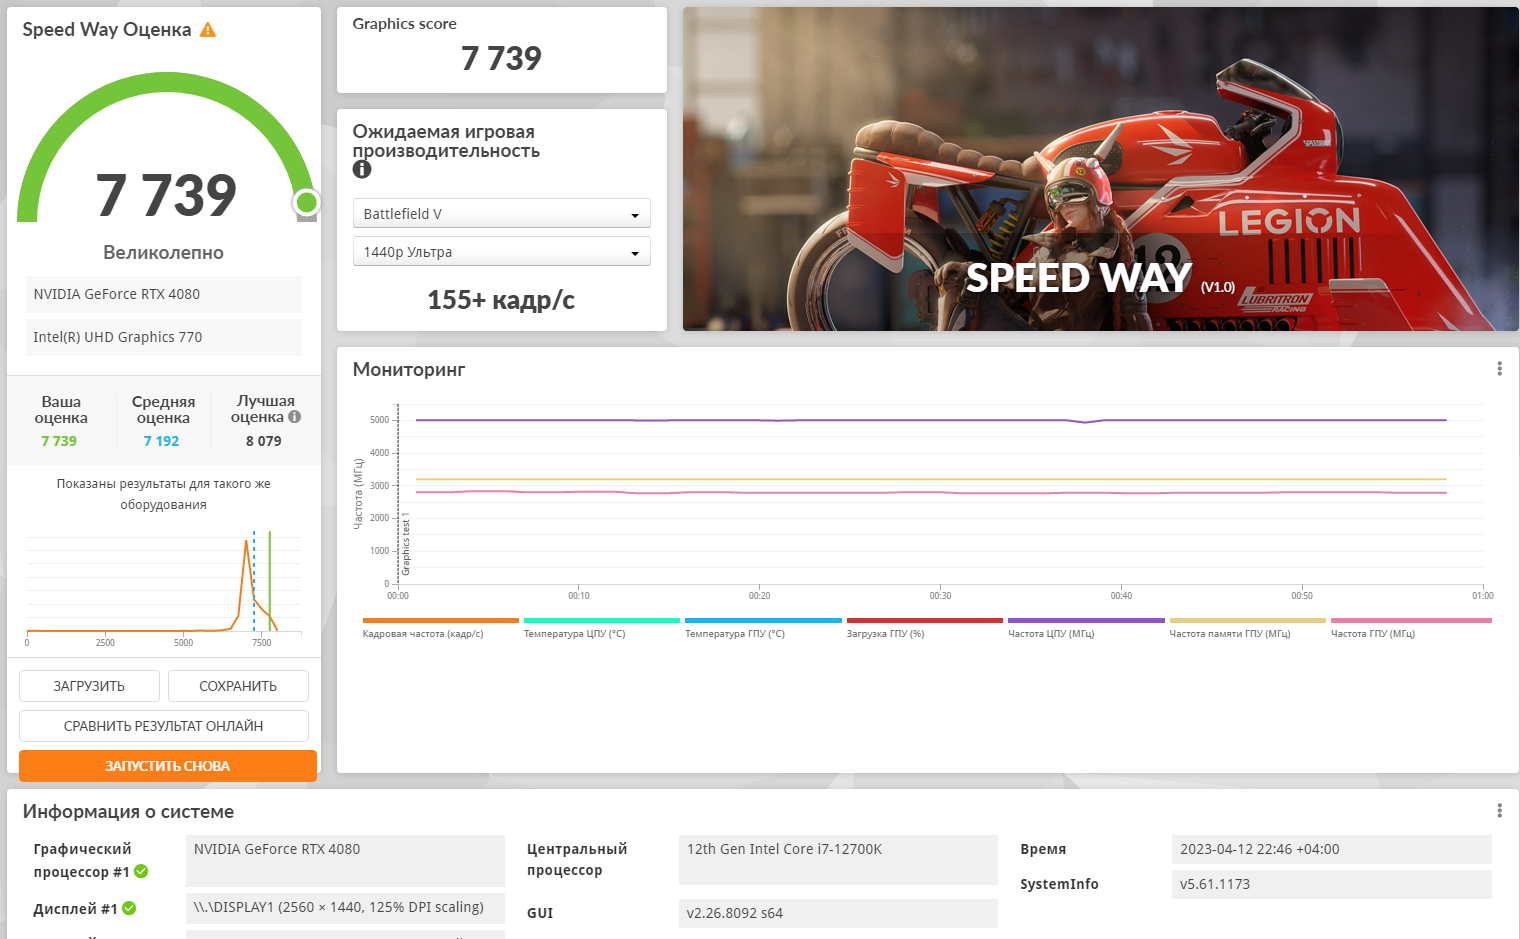Toggle the Кадровая частота (кадр/с) legend series
Image resolution: width=1520 pixels, height=939 pixels.
[440, 629]
